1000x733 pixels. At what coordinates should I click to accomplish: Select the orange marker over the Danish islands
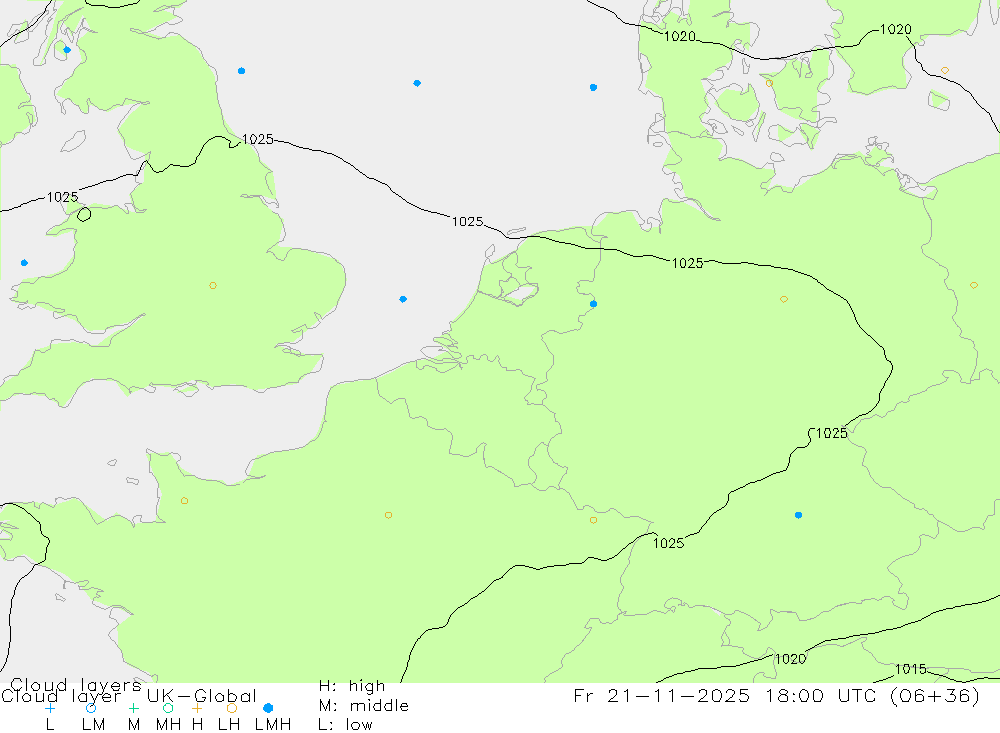(769, 84)
